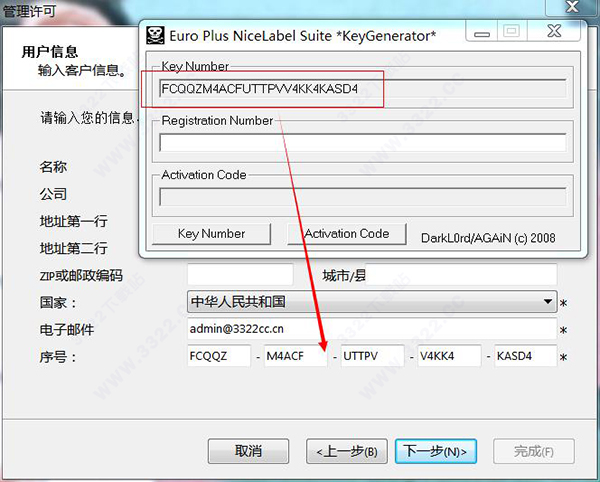The height and width of the screenshot is (482, 600).
Task: Click the DarkL0rd/AGAiN (c) 2008 credit text
Action: (488, 238)
